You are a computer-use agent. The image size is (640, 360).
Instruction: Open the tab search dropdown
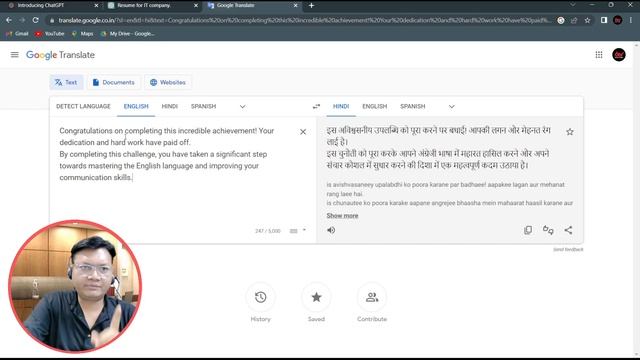coord(573,5)
